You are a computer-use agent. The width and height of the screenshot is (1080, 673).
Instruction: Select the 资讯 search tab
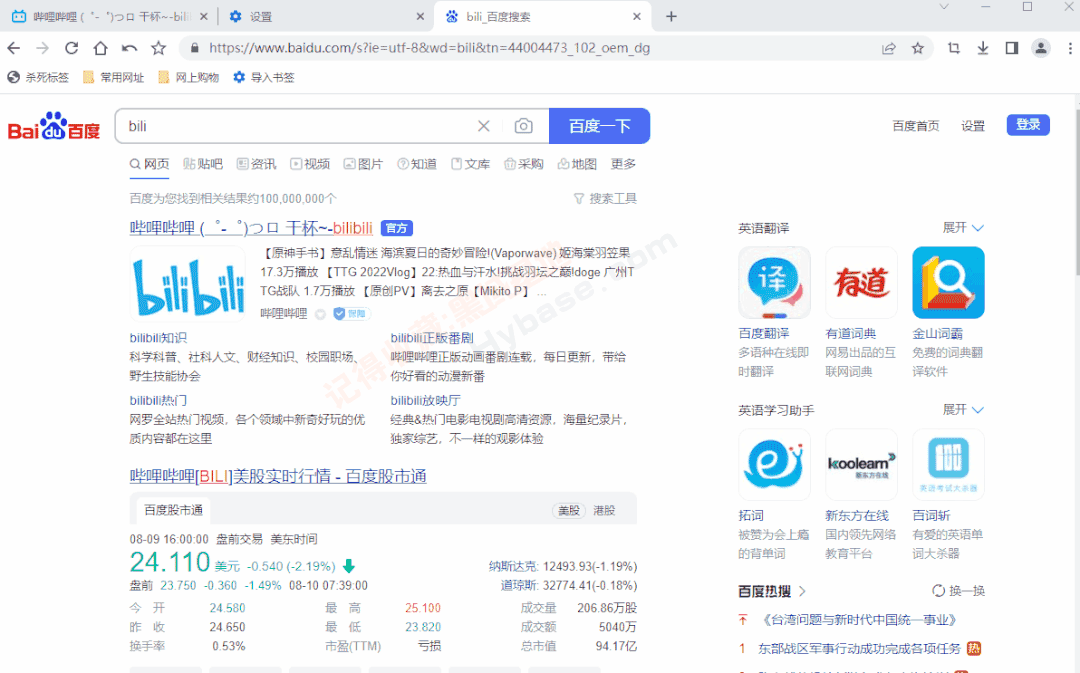tap(256, 164)
